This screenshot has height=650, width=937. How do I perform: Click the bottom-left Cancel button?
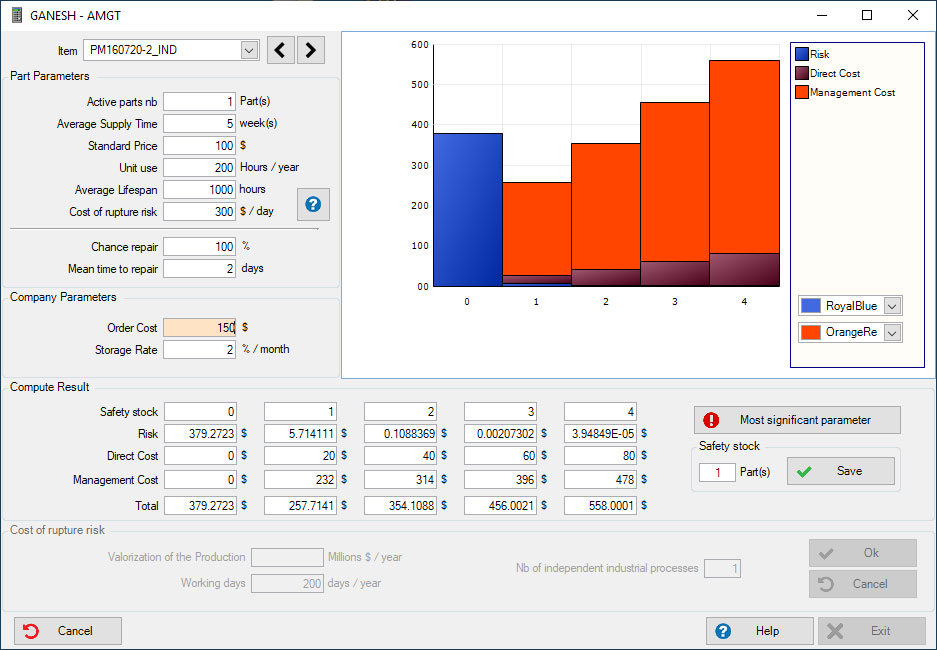(x=68, y=631)
